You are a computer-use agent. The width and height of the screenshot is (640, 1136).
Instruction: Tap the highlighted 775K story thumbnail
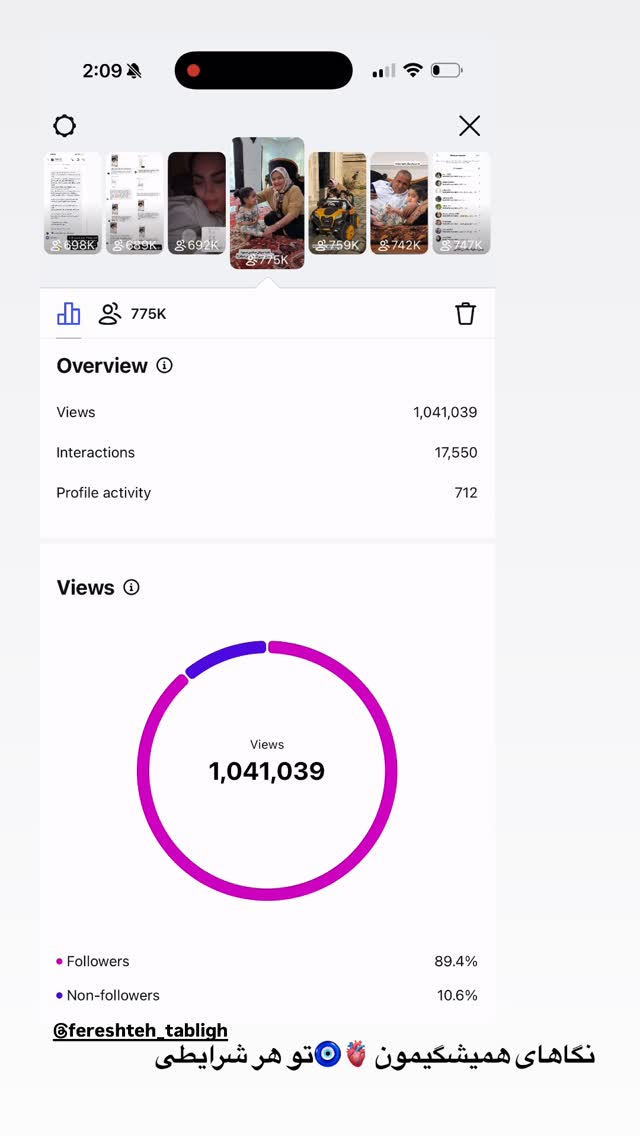click(x=267, y=203)
